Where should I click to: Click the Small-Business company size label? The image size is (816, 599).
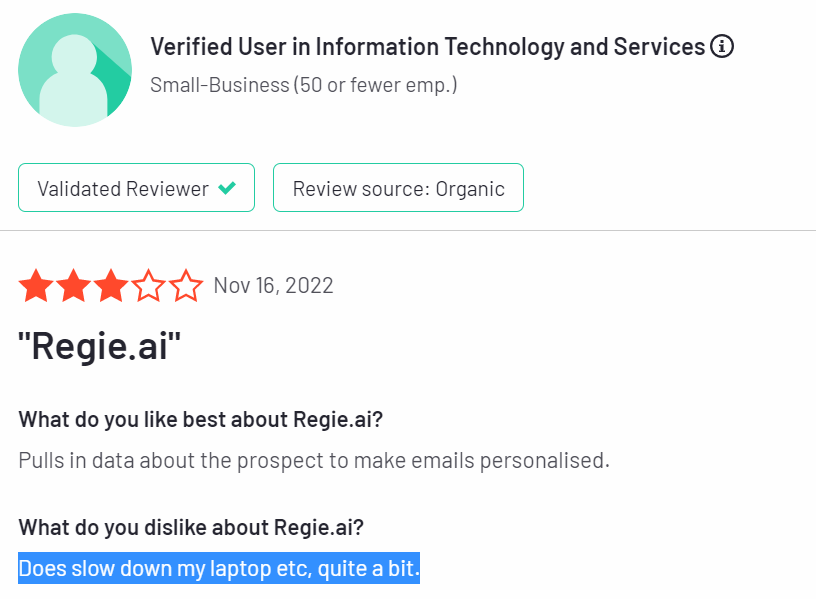[x=302, y=85]
